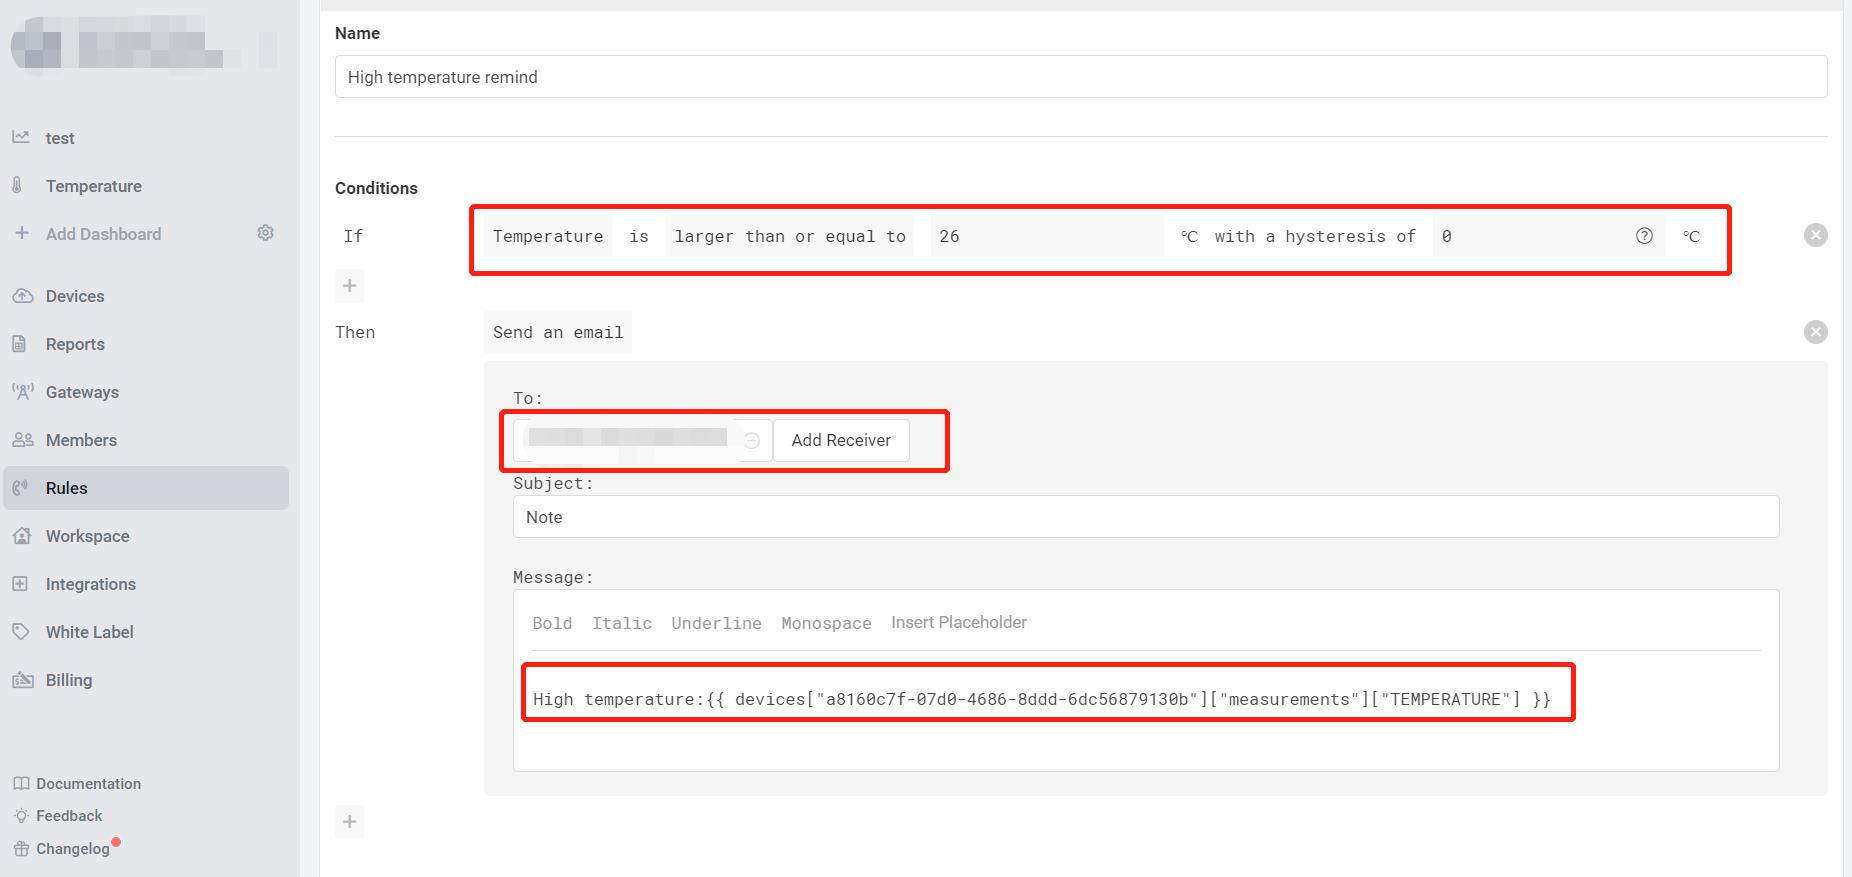The image size is (1852, 877).
Task: Toggle Bold formatting in message editor
Action: pyautogui.click(x=552, y=623)
